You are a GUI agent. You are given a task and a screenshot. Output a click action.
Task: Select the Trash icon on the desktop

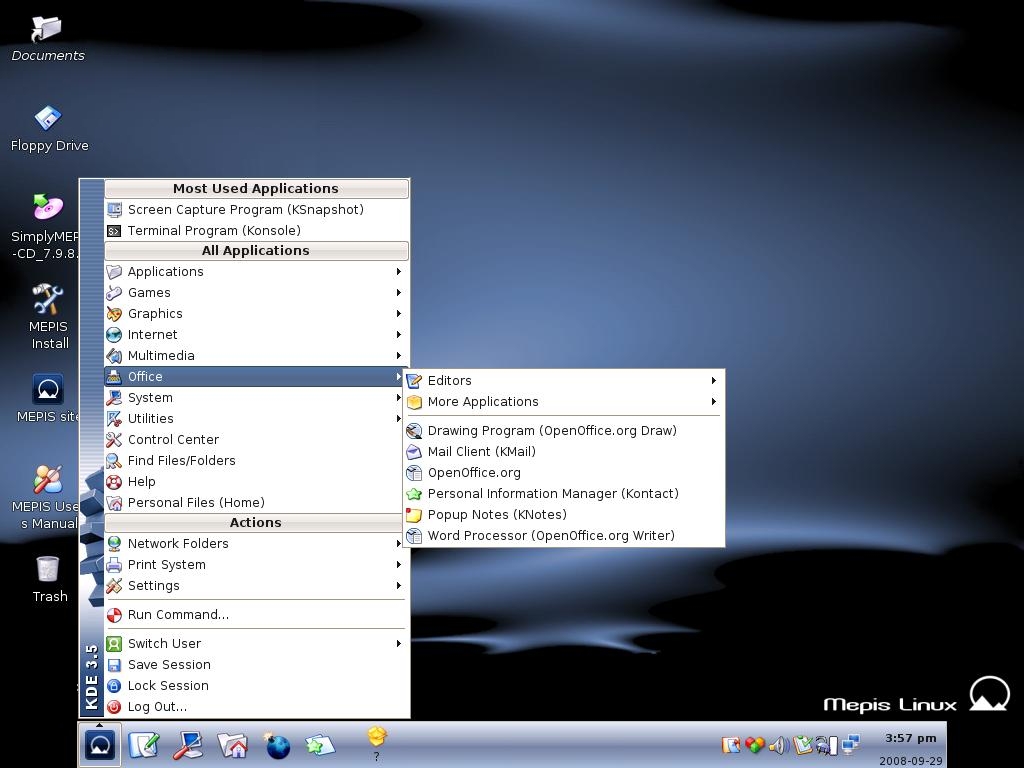(48, 569)
